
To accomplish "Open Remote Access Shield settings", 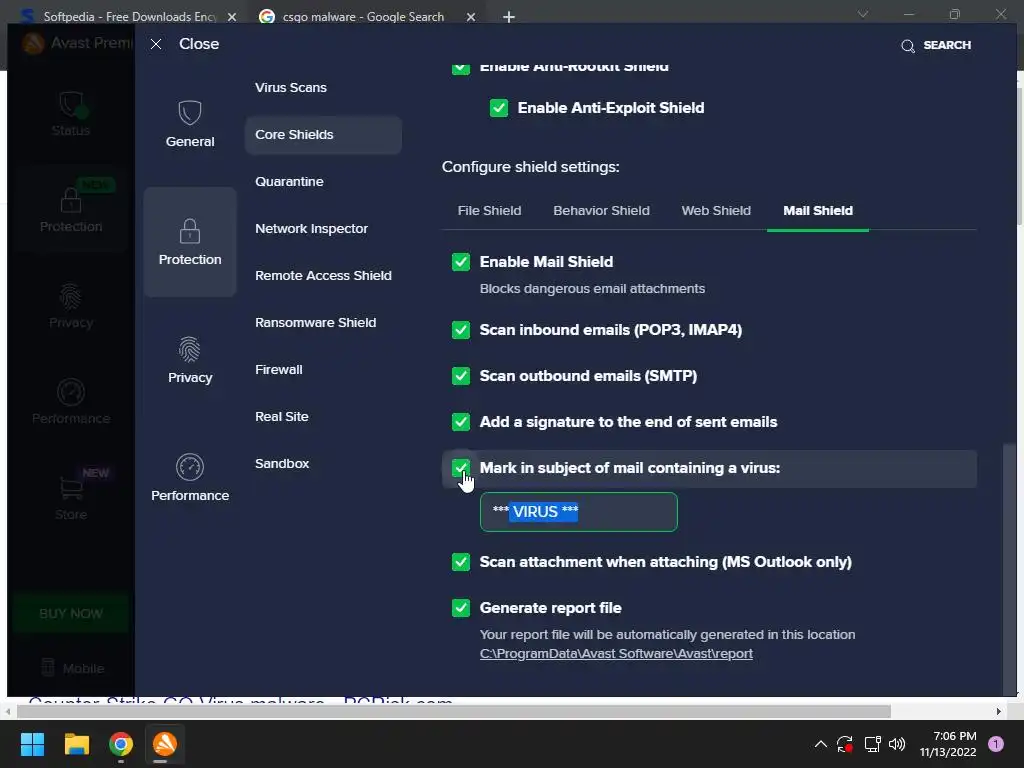I will tap(323, 276).
